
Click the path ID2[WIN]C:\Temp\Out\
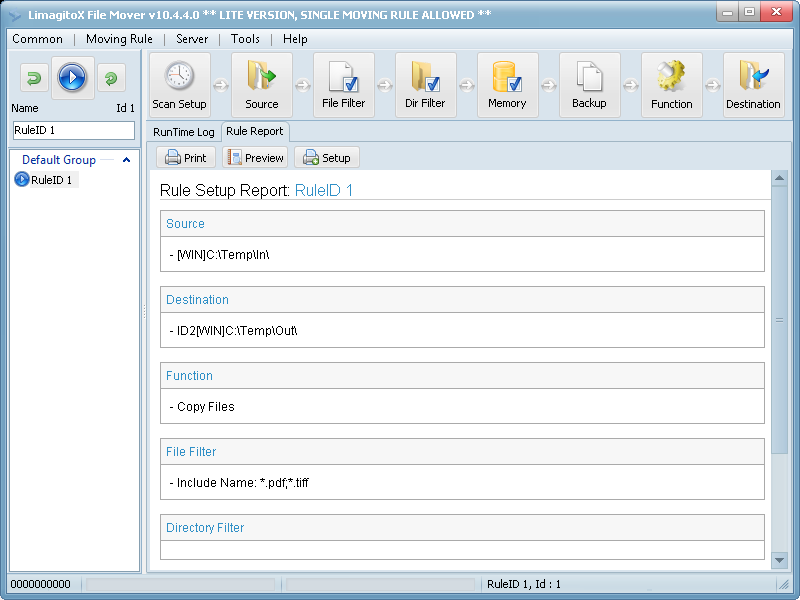[237, 331]
